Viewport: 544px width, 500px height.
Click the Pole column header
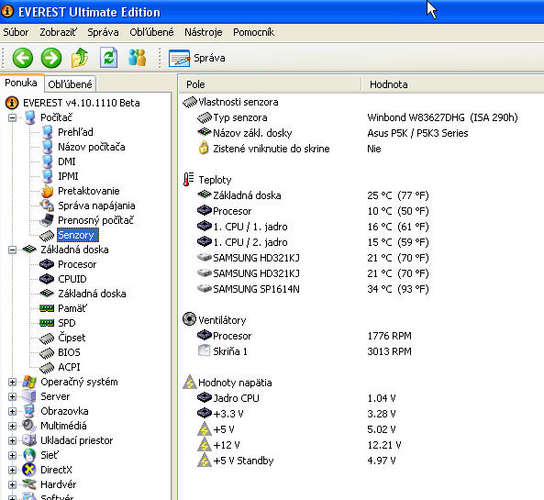click(270, 84)
